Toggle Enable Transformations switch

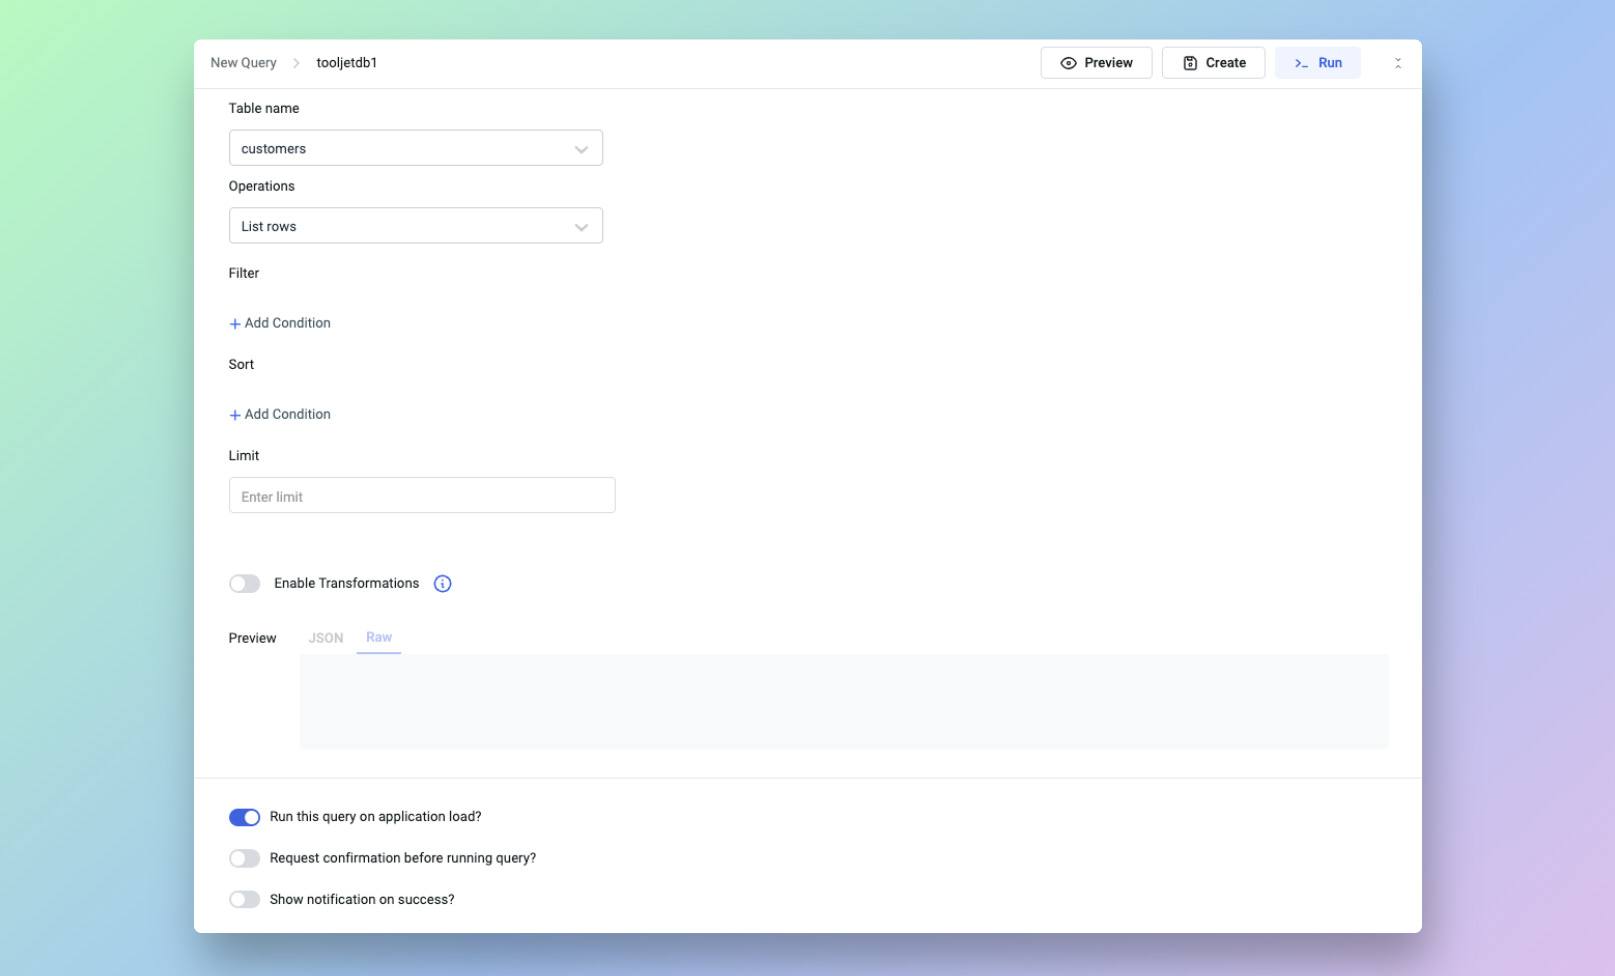coord(244,584)
